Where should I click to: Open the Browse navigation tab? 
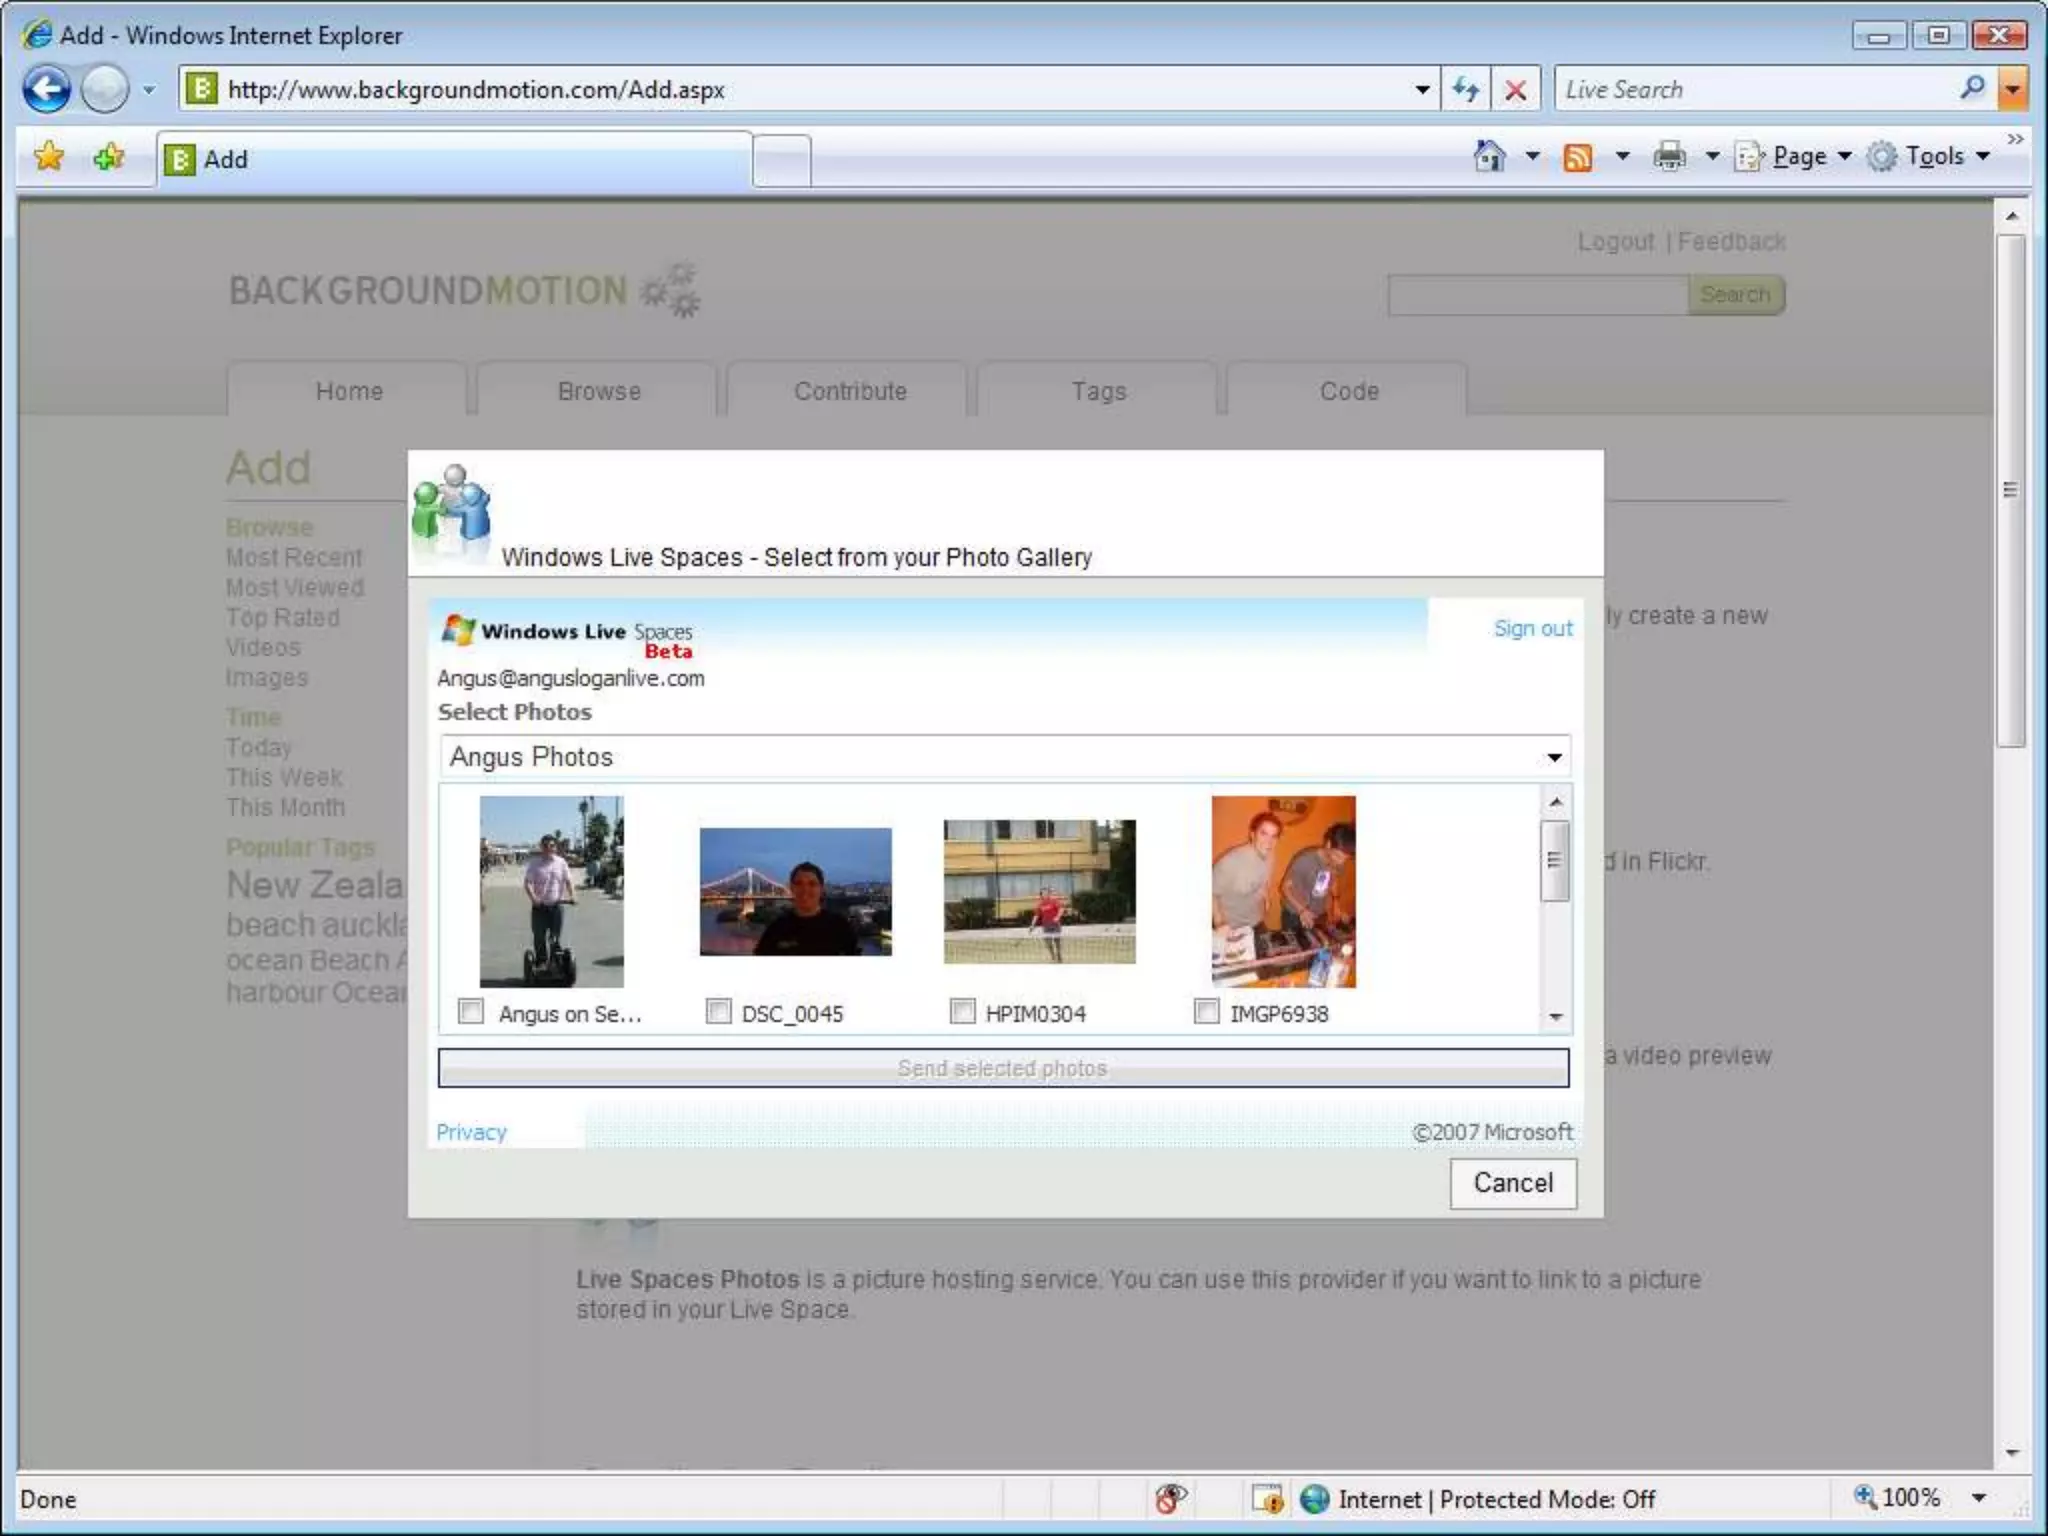pos(598,390)
